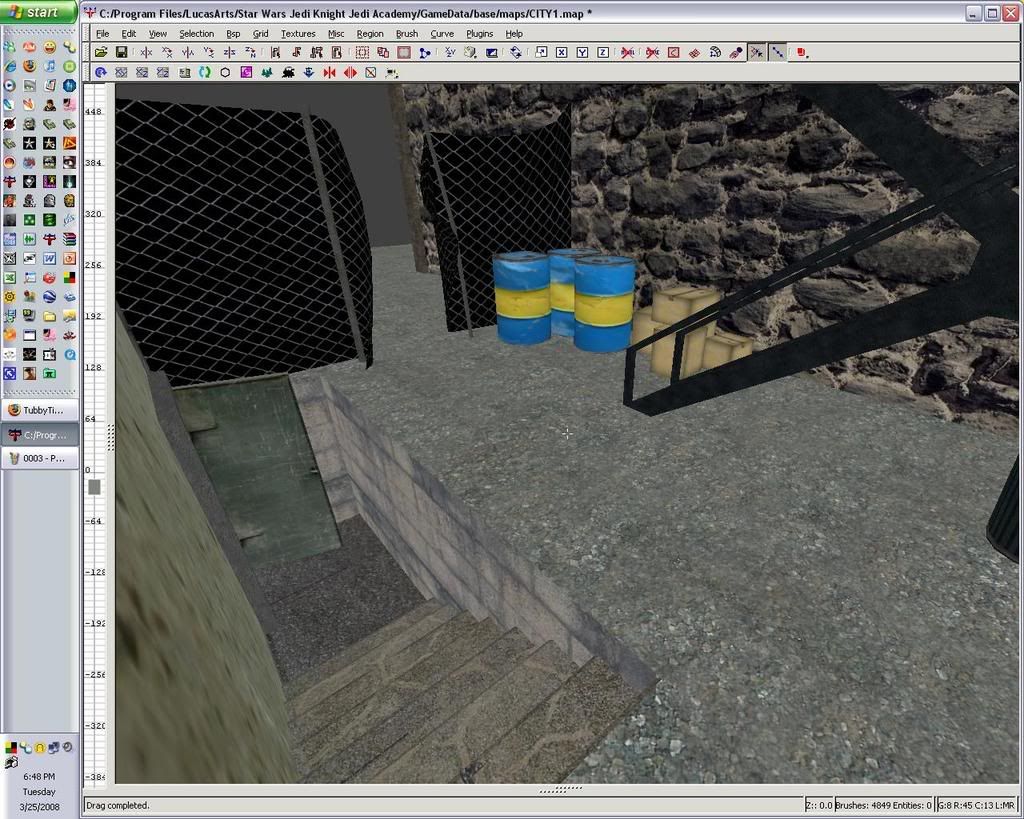Toggle don't-select-model-brushes (first red-crossed icon)

[628, 52]
